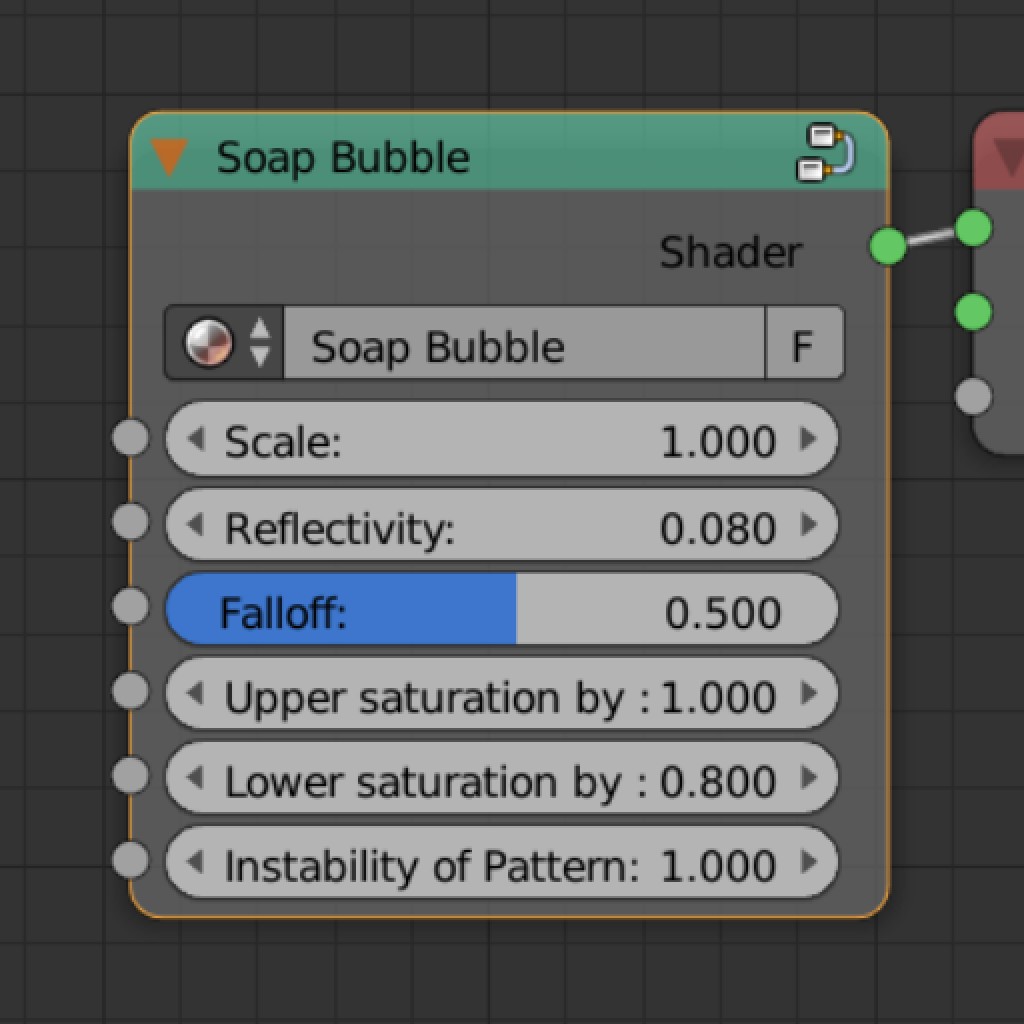Toggle fake user with the F button
Viewport: 1024px width, 1024px height.
click(x=805, y=344)
